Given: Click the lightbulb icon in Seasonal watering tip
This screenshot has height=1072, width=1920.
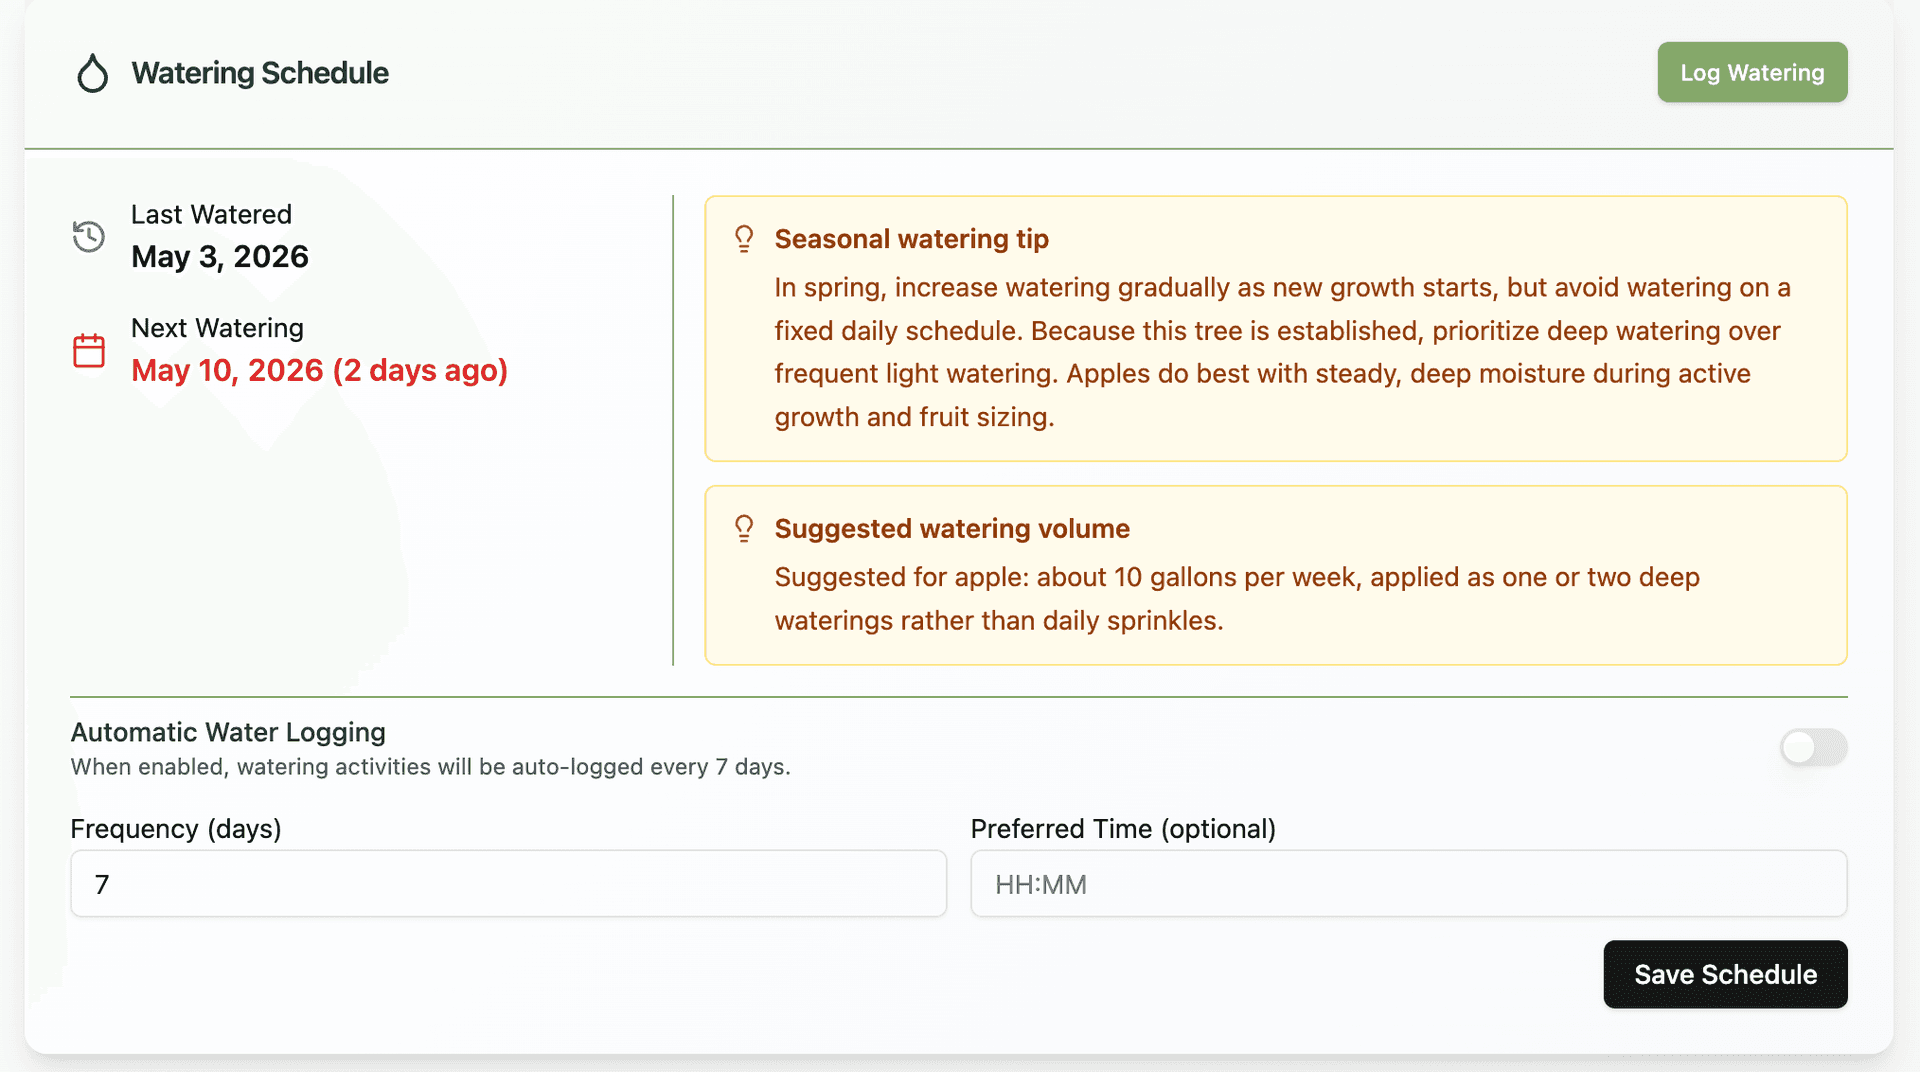Looking at the screenshot, I should tap(744, 238).
